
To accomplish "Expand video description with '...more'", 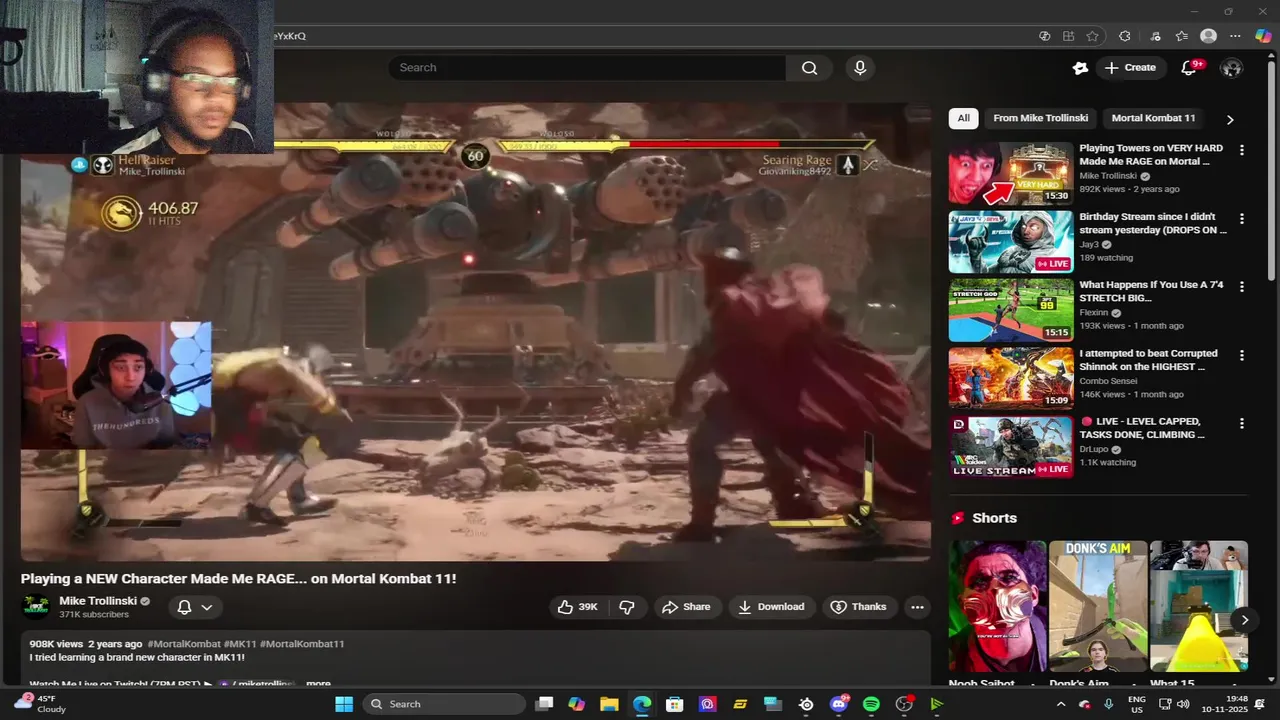I will coord(318,684).
